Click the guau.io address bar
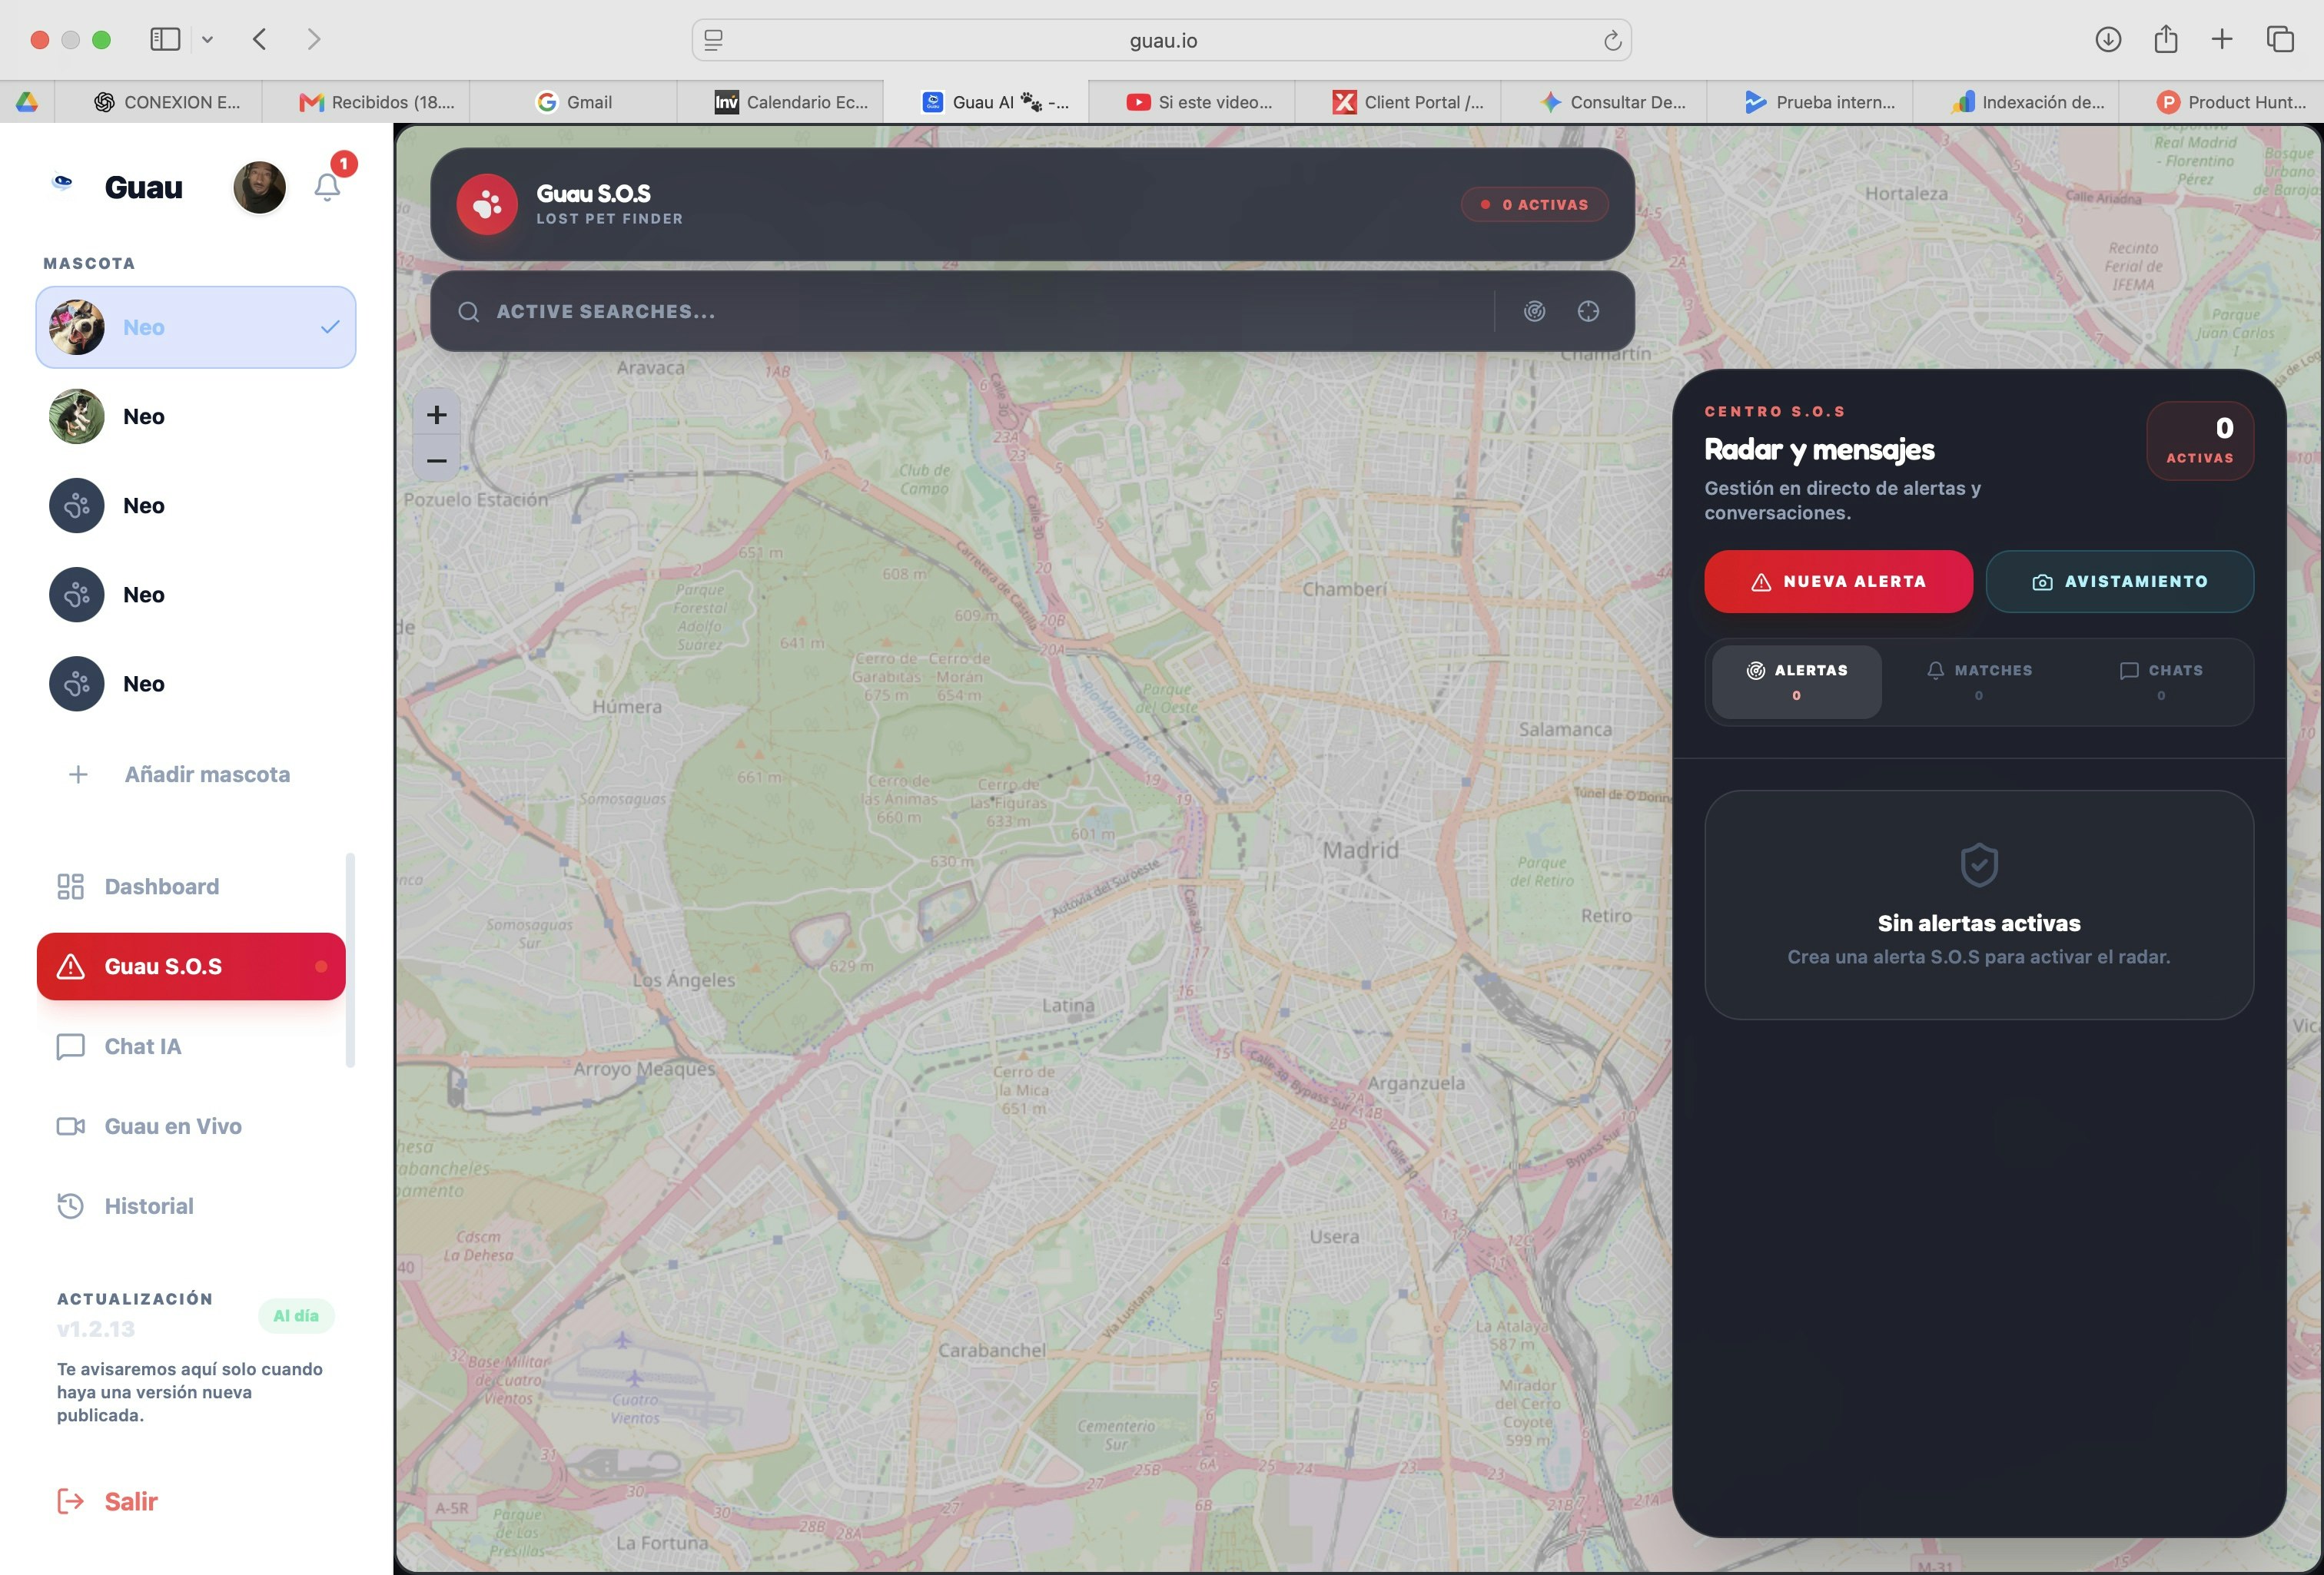This screenshot has height=1575, width=2324. [x=1162, y=40]
